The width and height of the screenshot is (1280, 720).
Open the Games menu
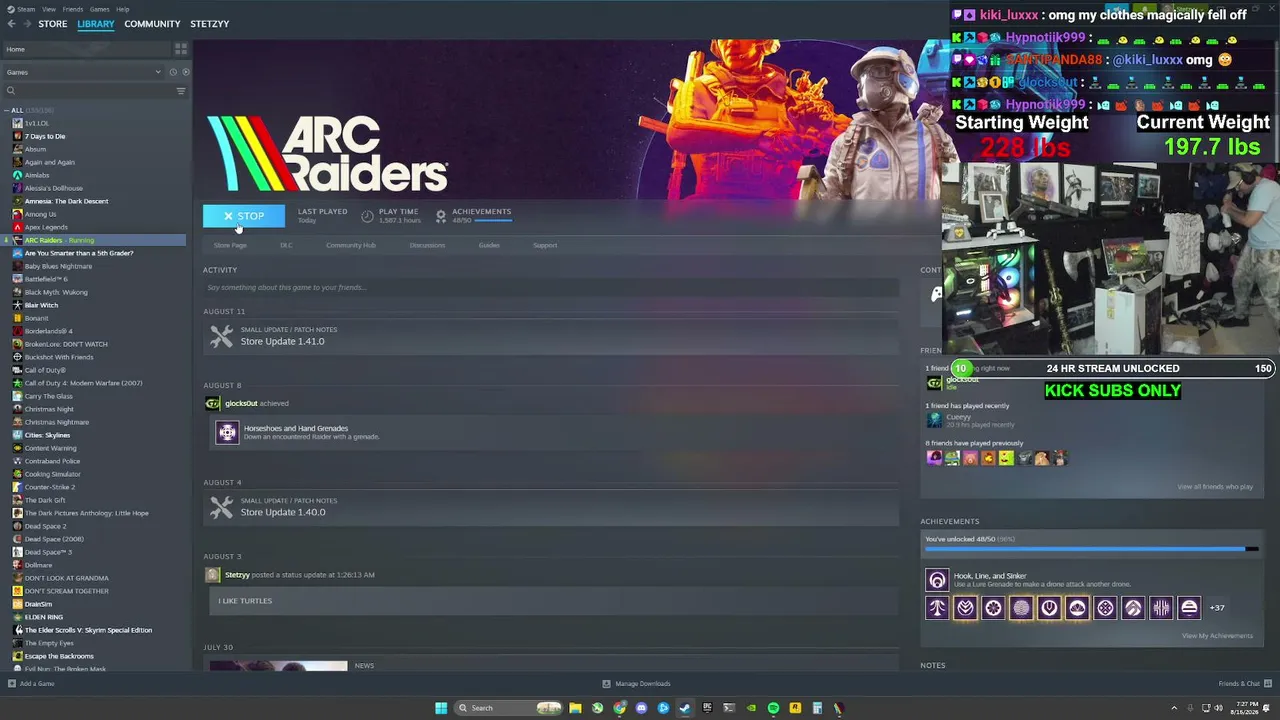pos(100,9)
